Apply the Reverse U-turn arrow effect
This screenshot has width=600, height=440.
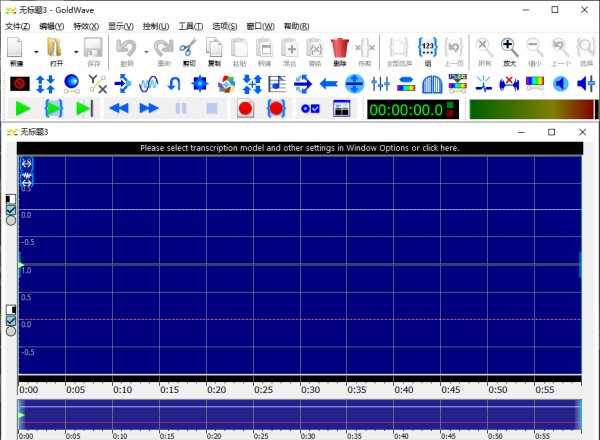coord(174,84)
